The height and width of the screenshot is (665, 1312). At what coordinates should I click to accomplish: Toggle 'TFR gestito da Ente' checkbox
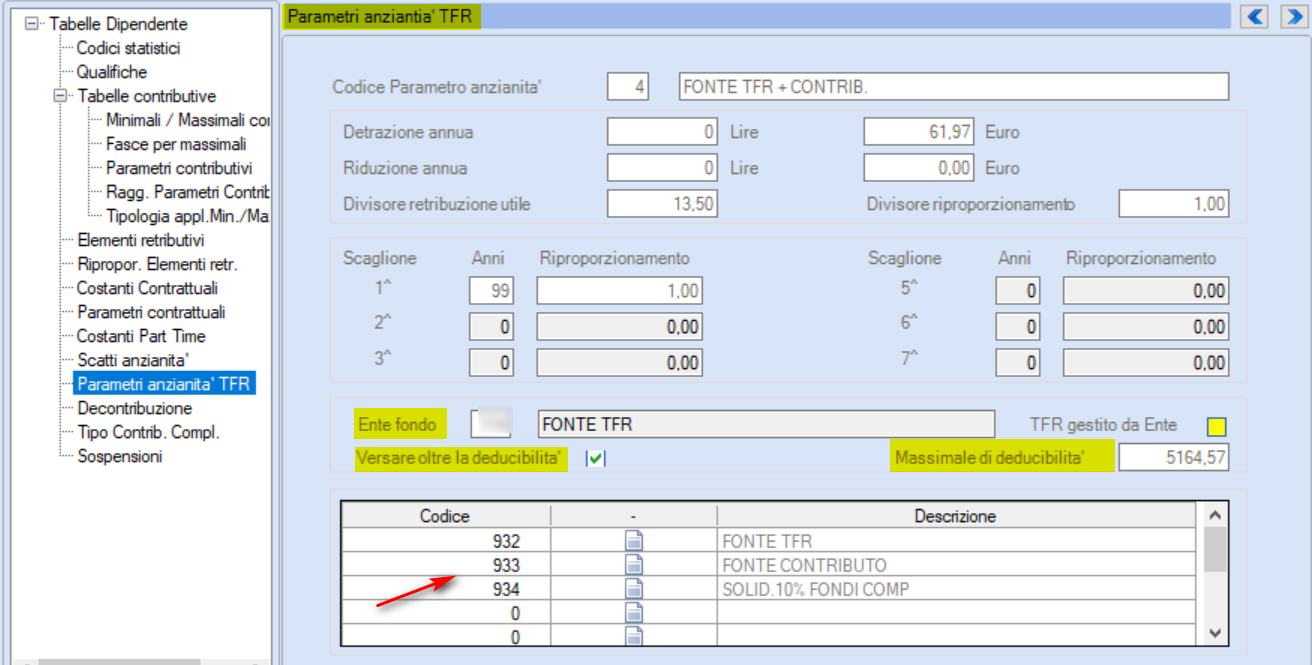(x=1216, y=427)
